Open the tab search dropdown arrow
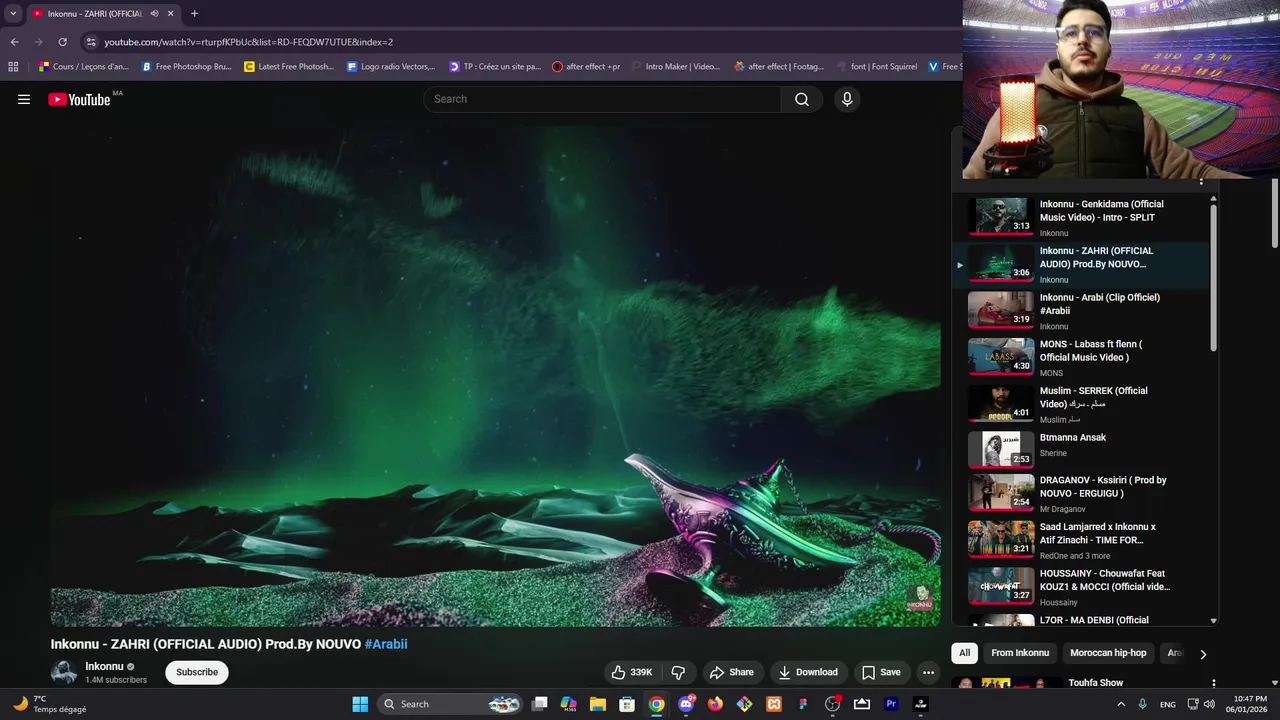This screenshot has width=1280, height=720. tap(13, 14)
